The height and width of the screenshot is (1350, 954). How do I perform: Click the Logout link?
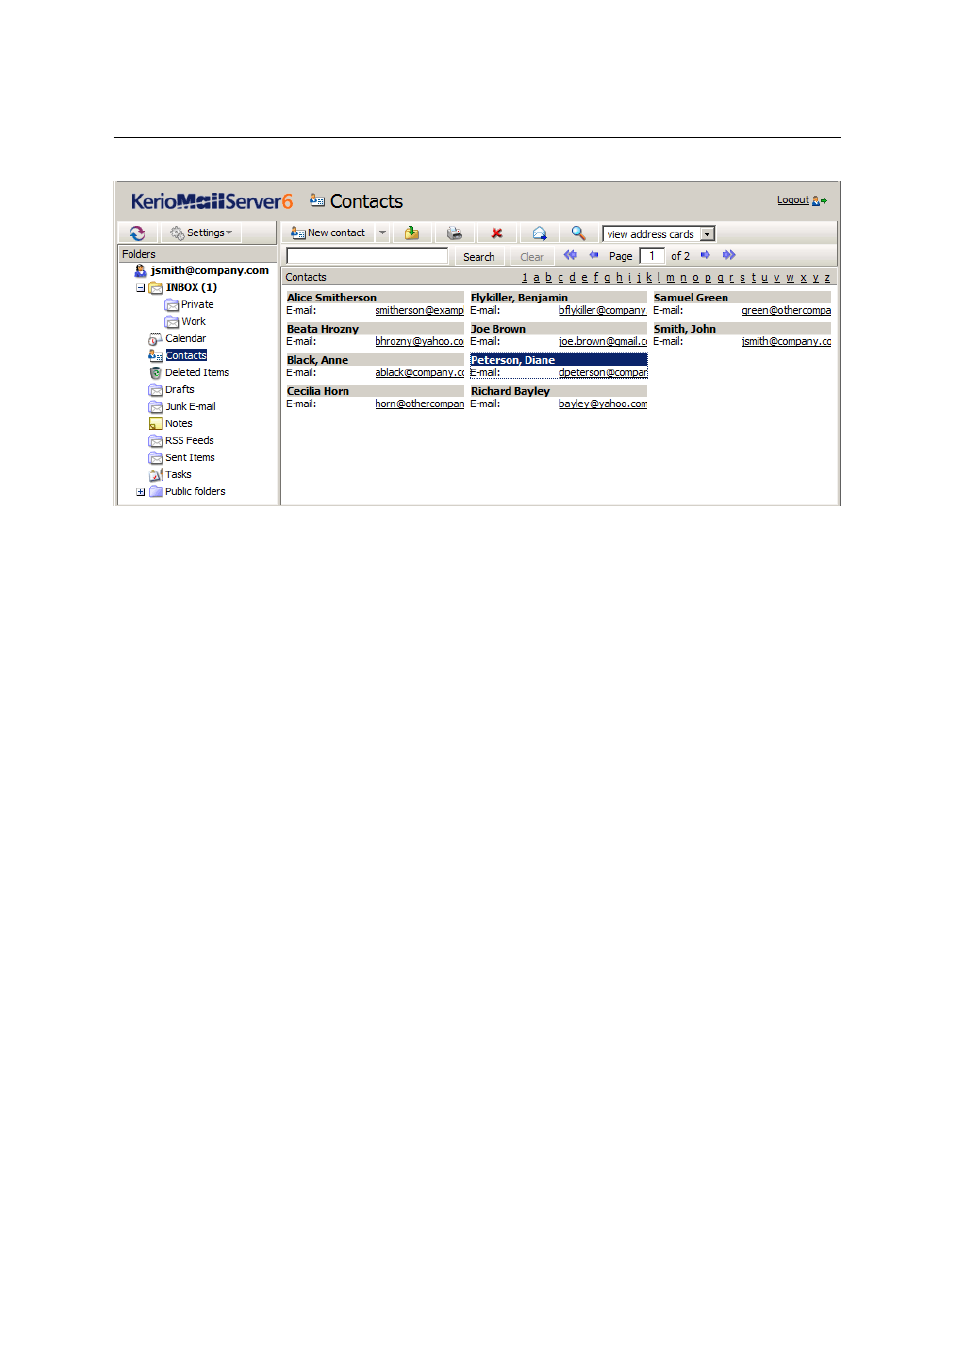[x=793, y=200]
